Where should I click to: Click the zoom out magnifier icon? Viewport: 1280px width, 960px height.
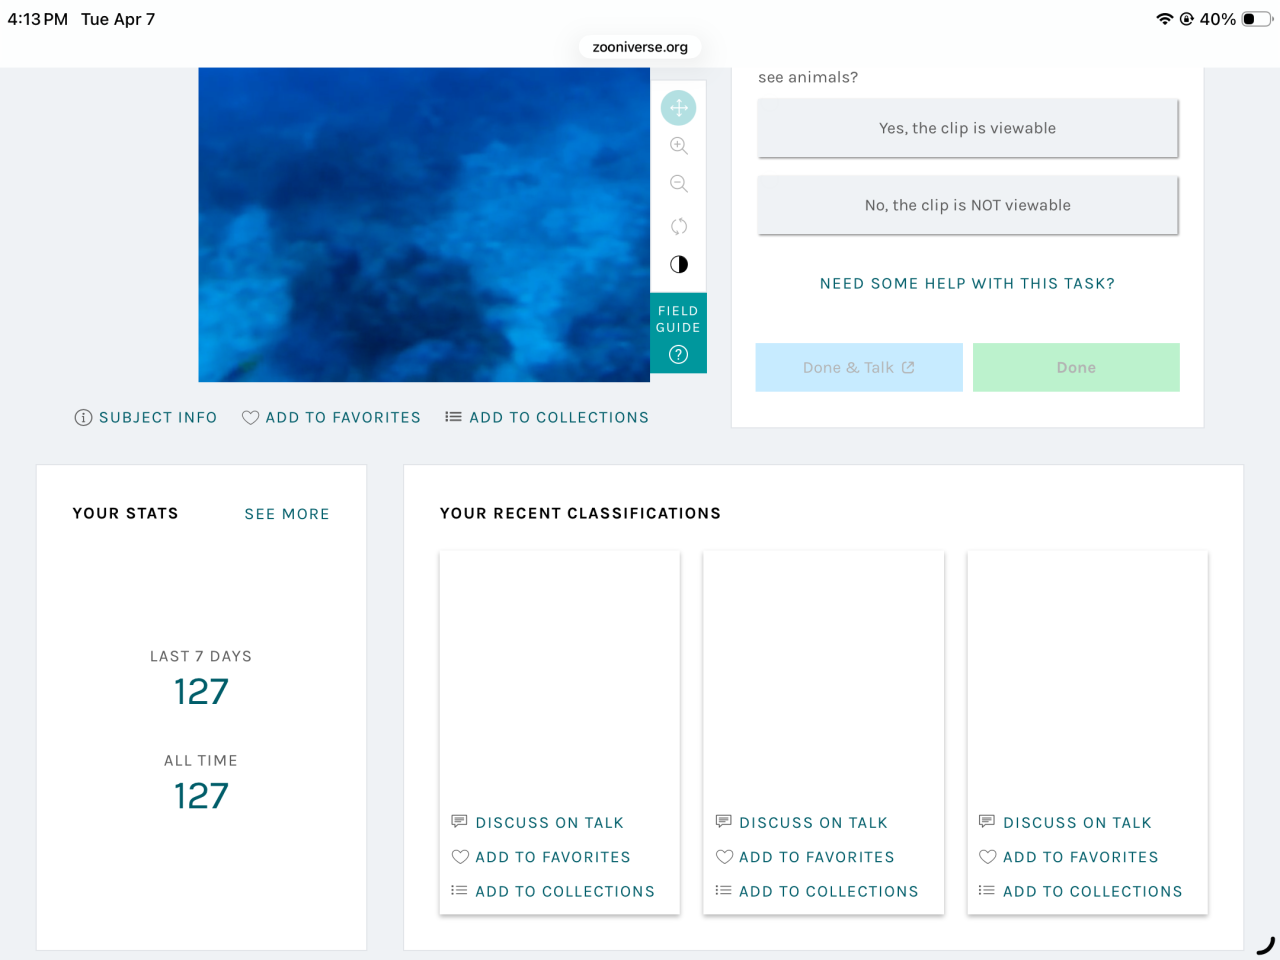(x=679, y=184)
